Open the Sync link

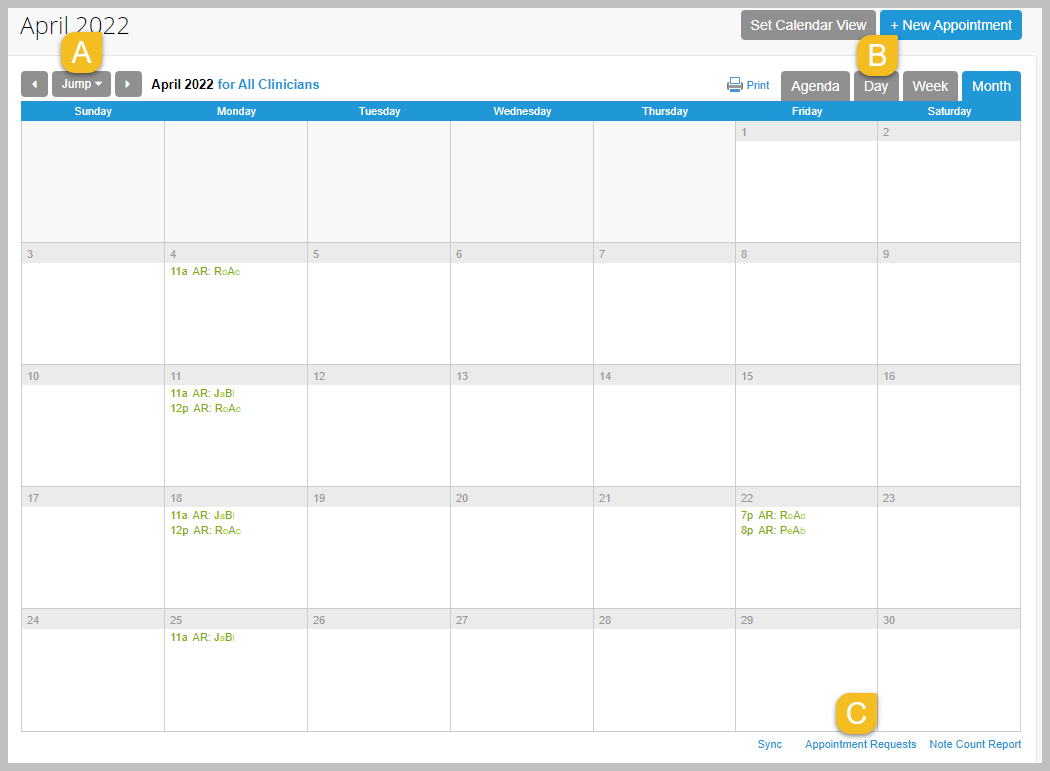[x=769, y=744]
